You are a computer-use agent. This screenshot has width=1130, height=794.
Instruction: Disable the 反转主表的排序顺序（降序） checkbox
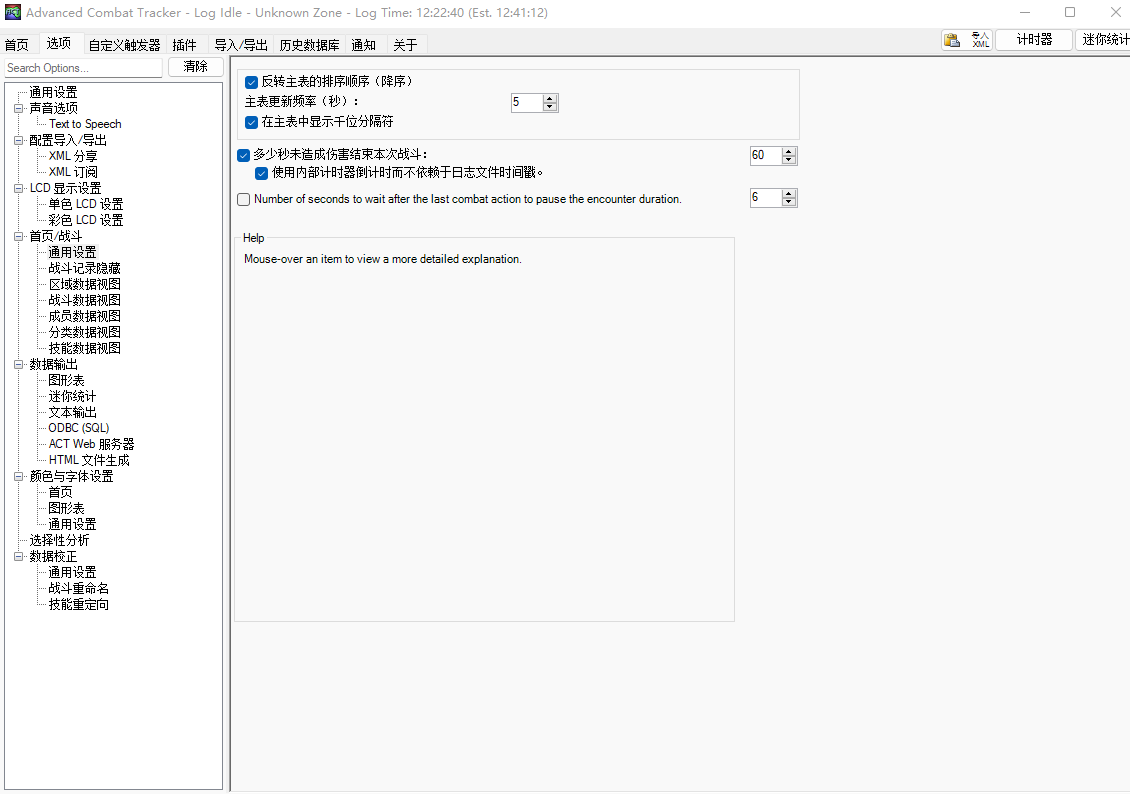click(250, 81)
